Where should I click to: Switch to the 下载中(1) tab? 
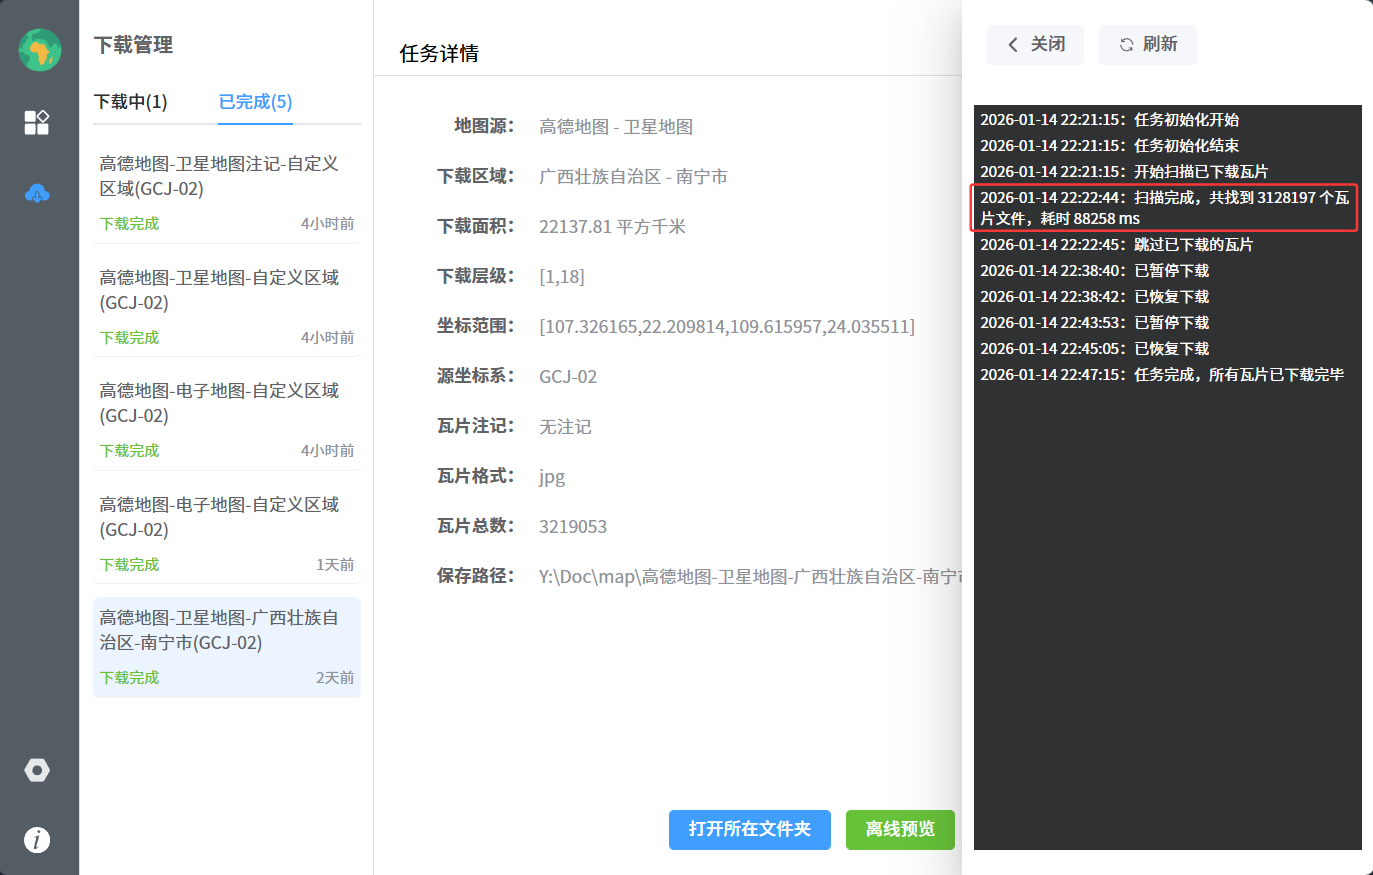pos(131,102)
